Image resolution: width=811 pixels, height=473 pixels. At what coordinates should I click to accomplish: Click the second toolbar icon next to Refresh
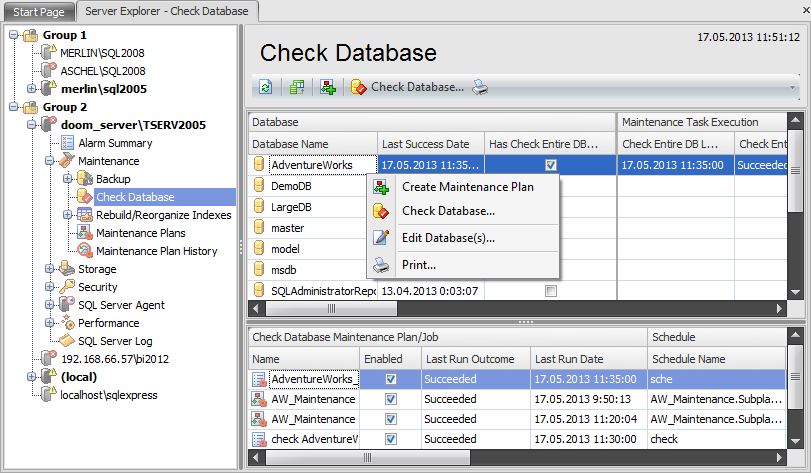(x=296, y=87)
